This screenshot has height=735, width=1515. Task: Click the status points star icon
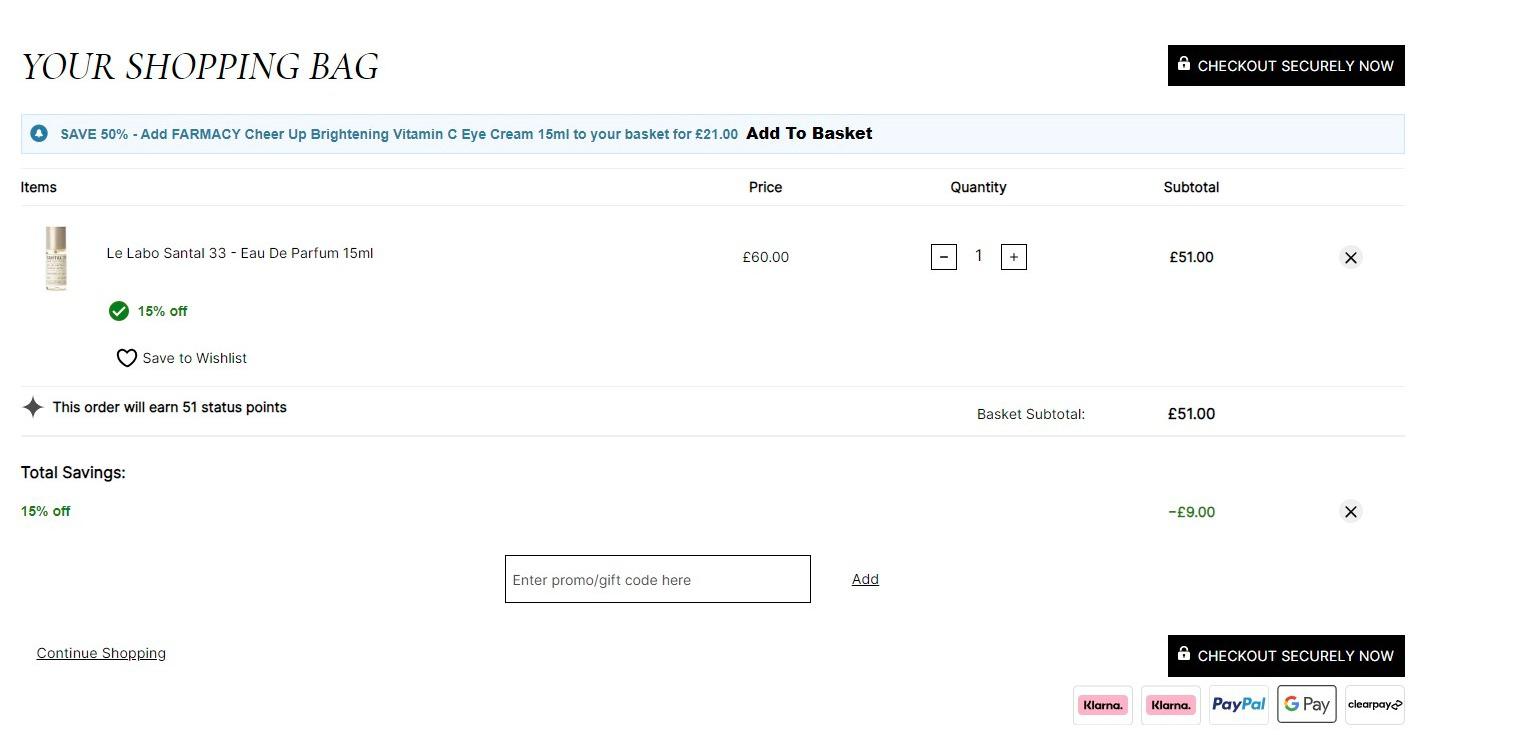coord(33,407)
